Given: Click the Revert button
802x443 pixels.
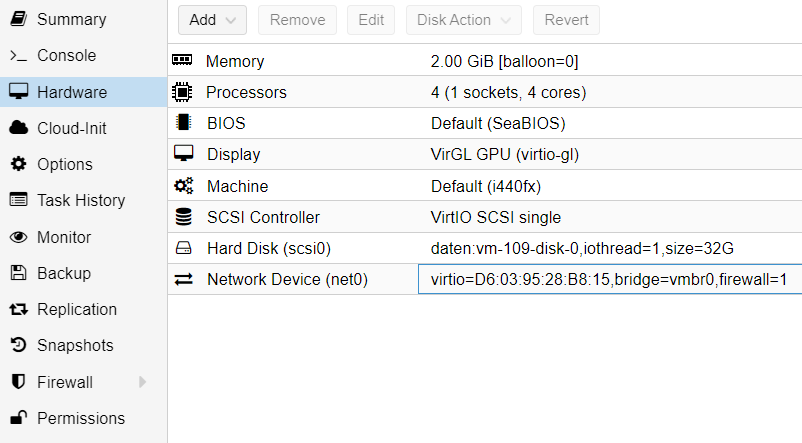Looking at the screenshot, I should tap(566, 20).
